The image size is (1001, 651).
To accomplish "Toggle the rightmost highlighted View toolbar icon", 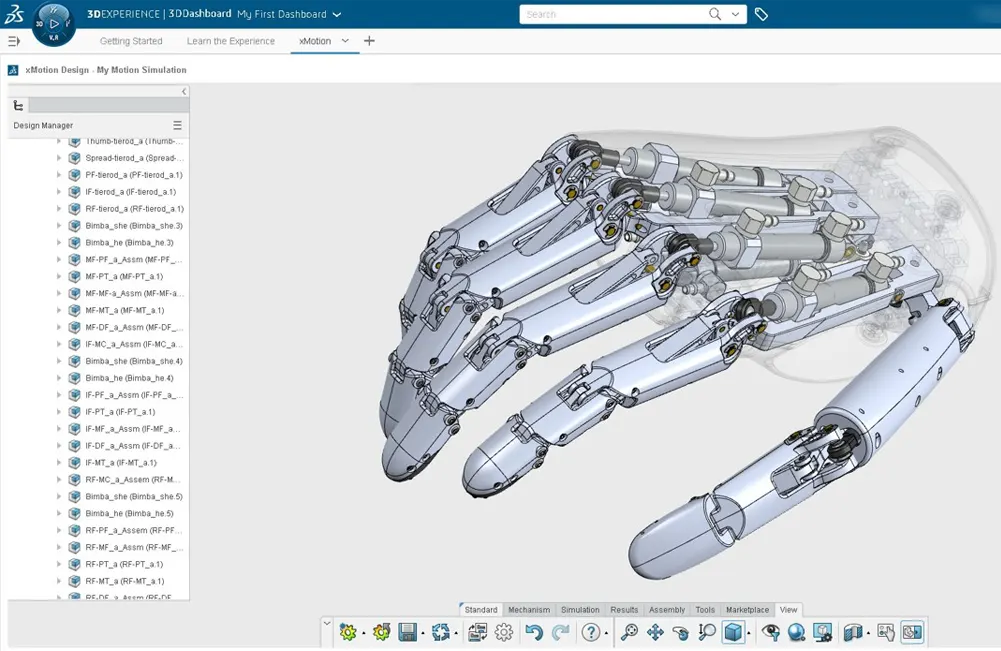I will [911, 632].
